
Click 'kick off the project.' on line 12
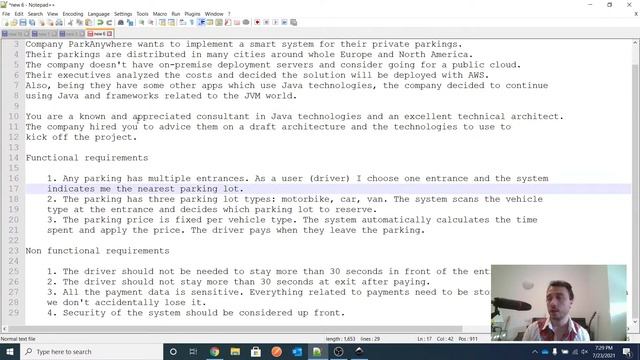click(81, 137)
